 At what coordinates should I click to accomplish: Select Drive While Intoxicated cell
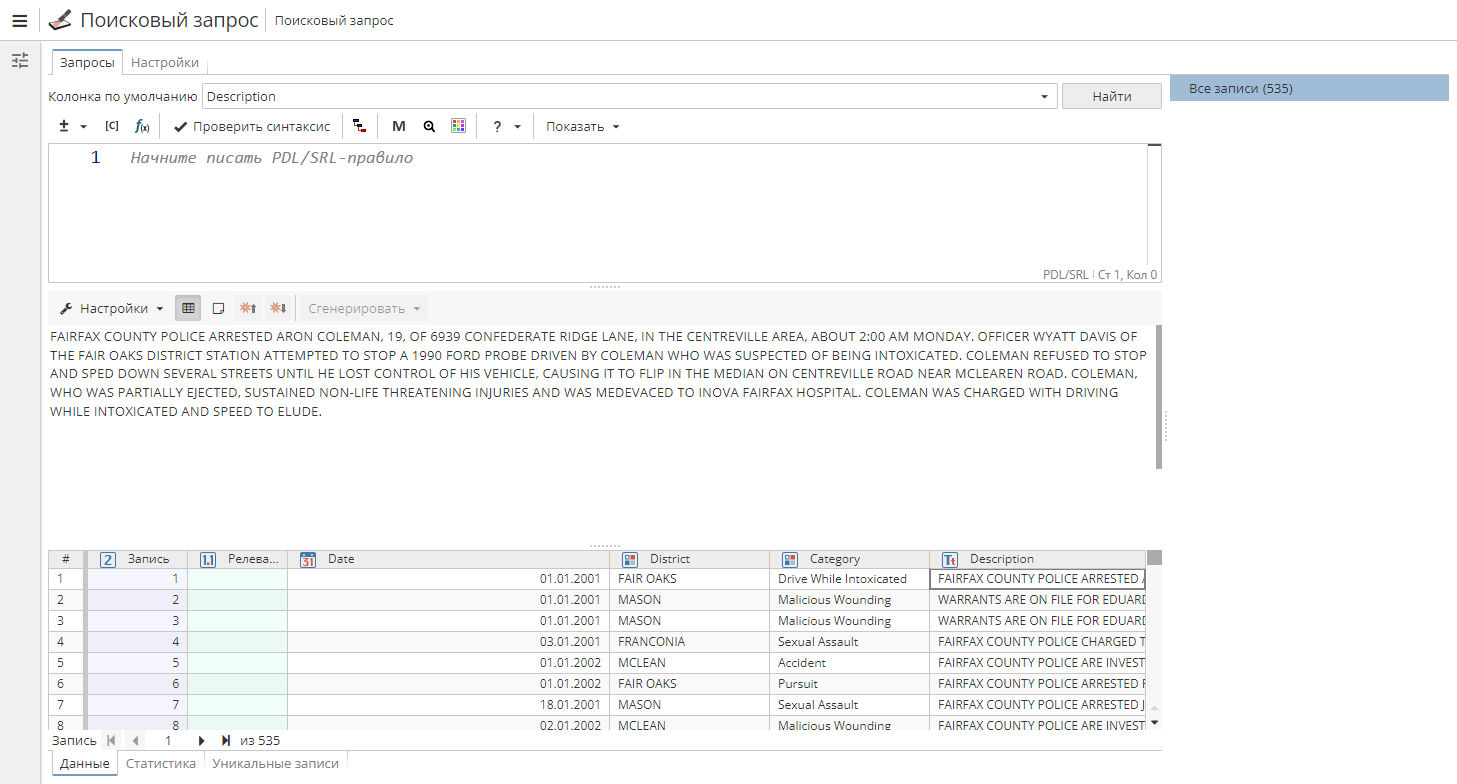tap(849, 579)
